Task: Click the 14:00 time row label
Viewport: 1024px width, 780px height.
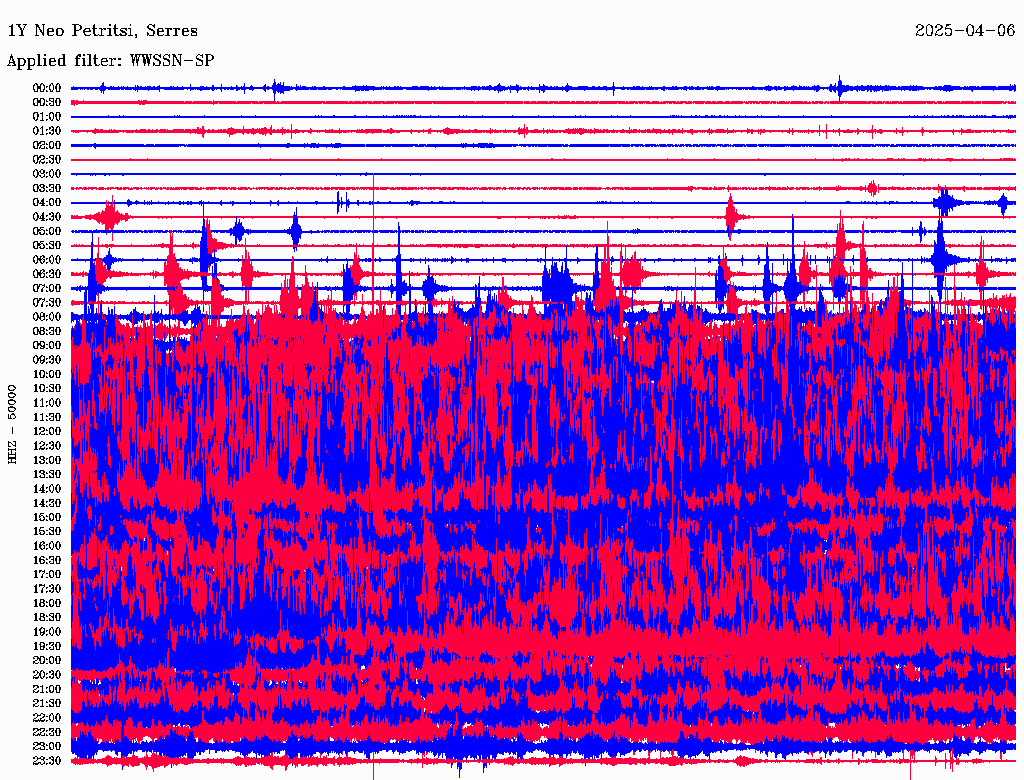Action: click(47, 489)
